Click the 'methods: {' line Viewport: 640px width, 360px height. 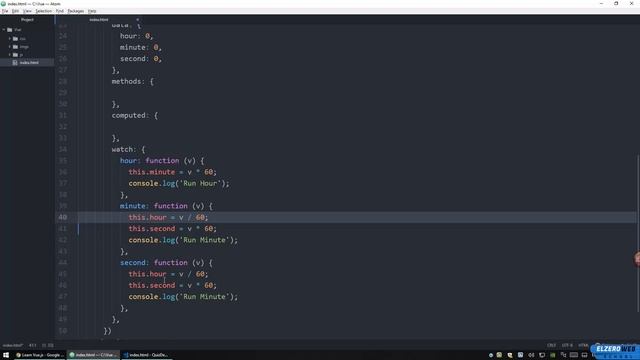pos(133,82)
